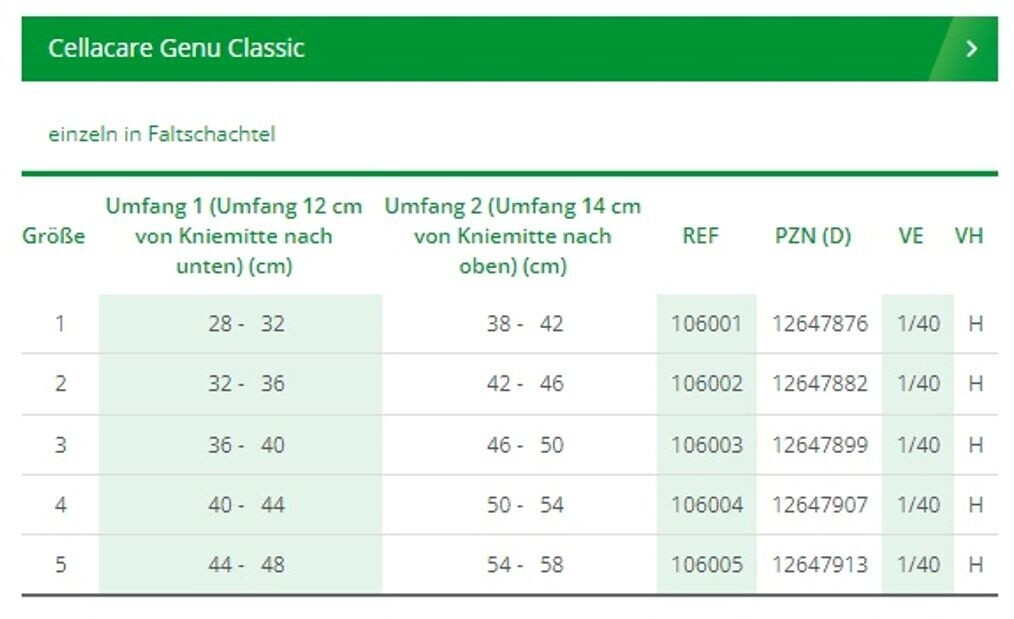1014x619 pixels.
Task: Select REF number 106003
Action: [x=706, y=445]
